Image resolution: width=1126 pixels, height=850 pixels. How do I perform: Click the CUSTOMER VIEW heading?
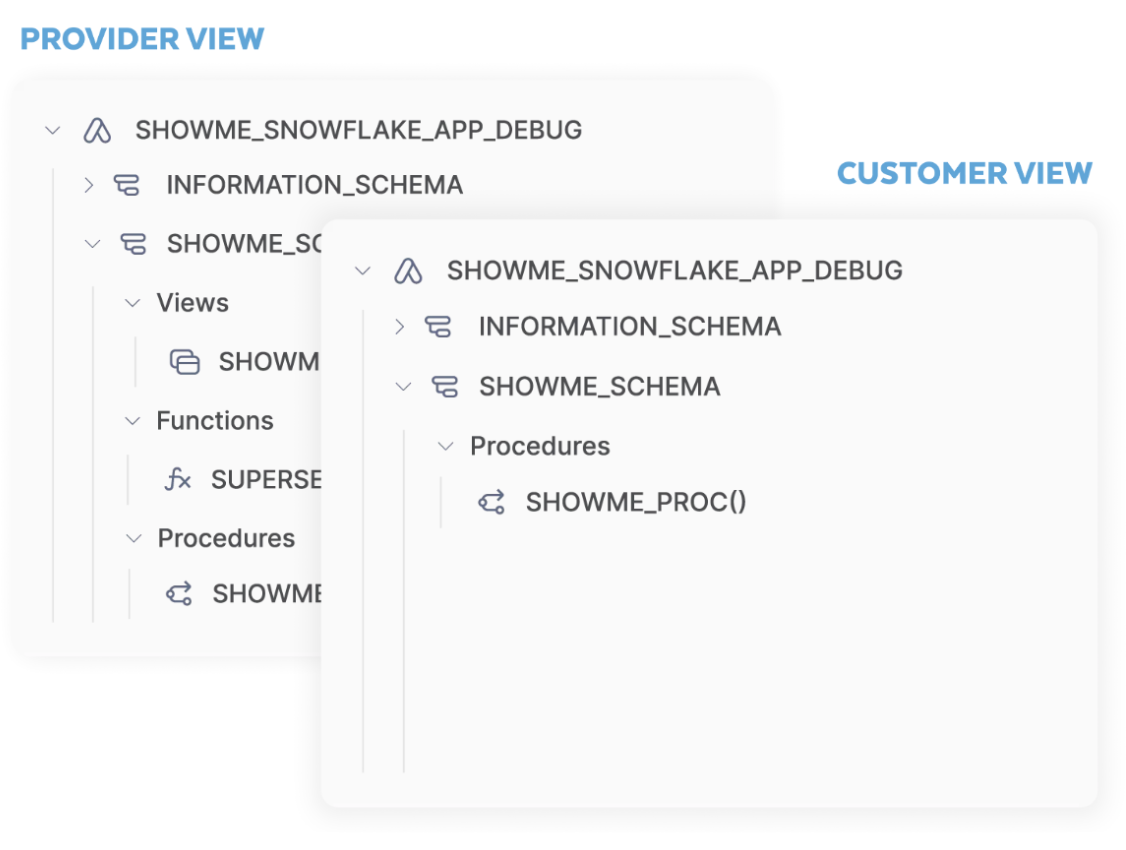pos(964,174)
